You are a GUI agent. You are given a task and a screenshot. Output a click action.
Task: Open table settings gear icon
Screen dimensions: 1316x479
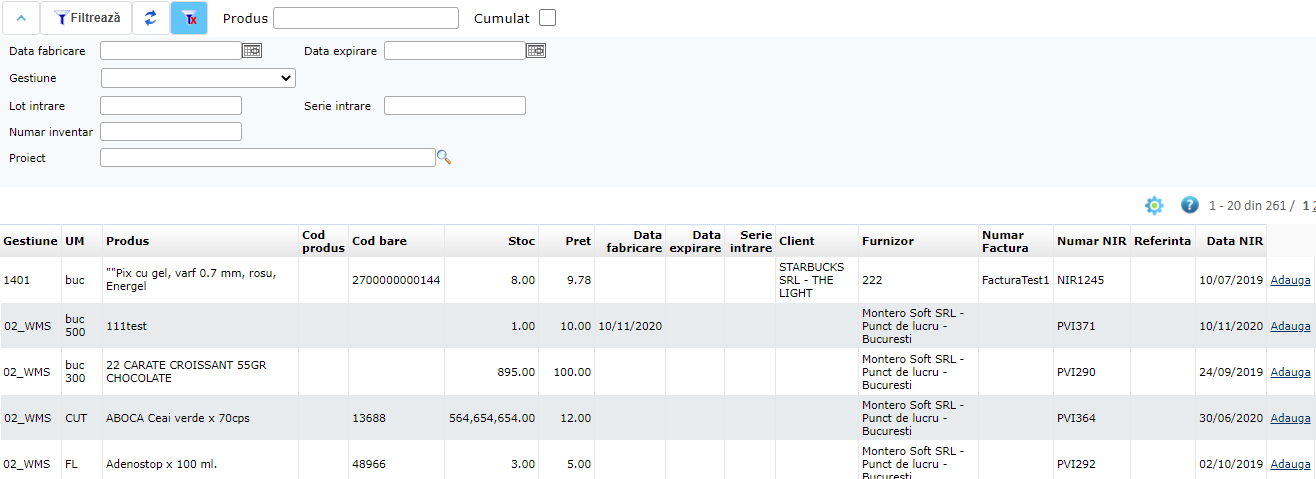1154,205
